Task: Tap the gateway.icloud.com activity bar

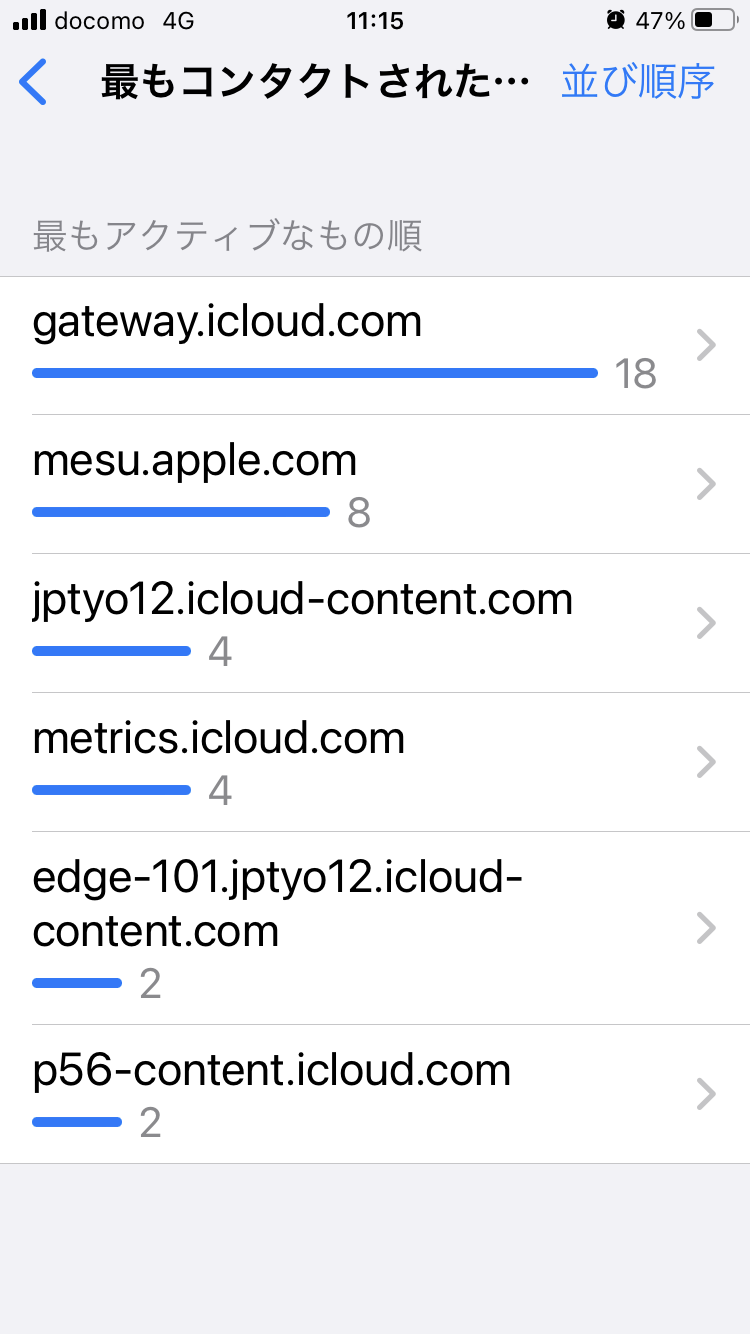Action: [x=315, y=373]
